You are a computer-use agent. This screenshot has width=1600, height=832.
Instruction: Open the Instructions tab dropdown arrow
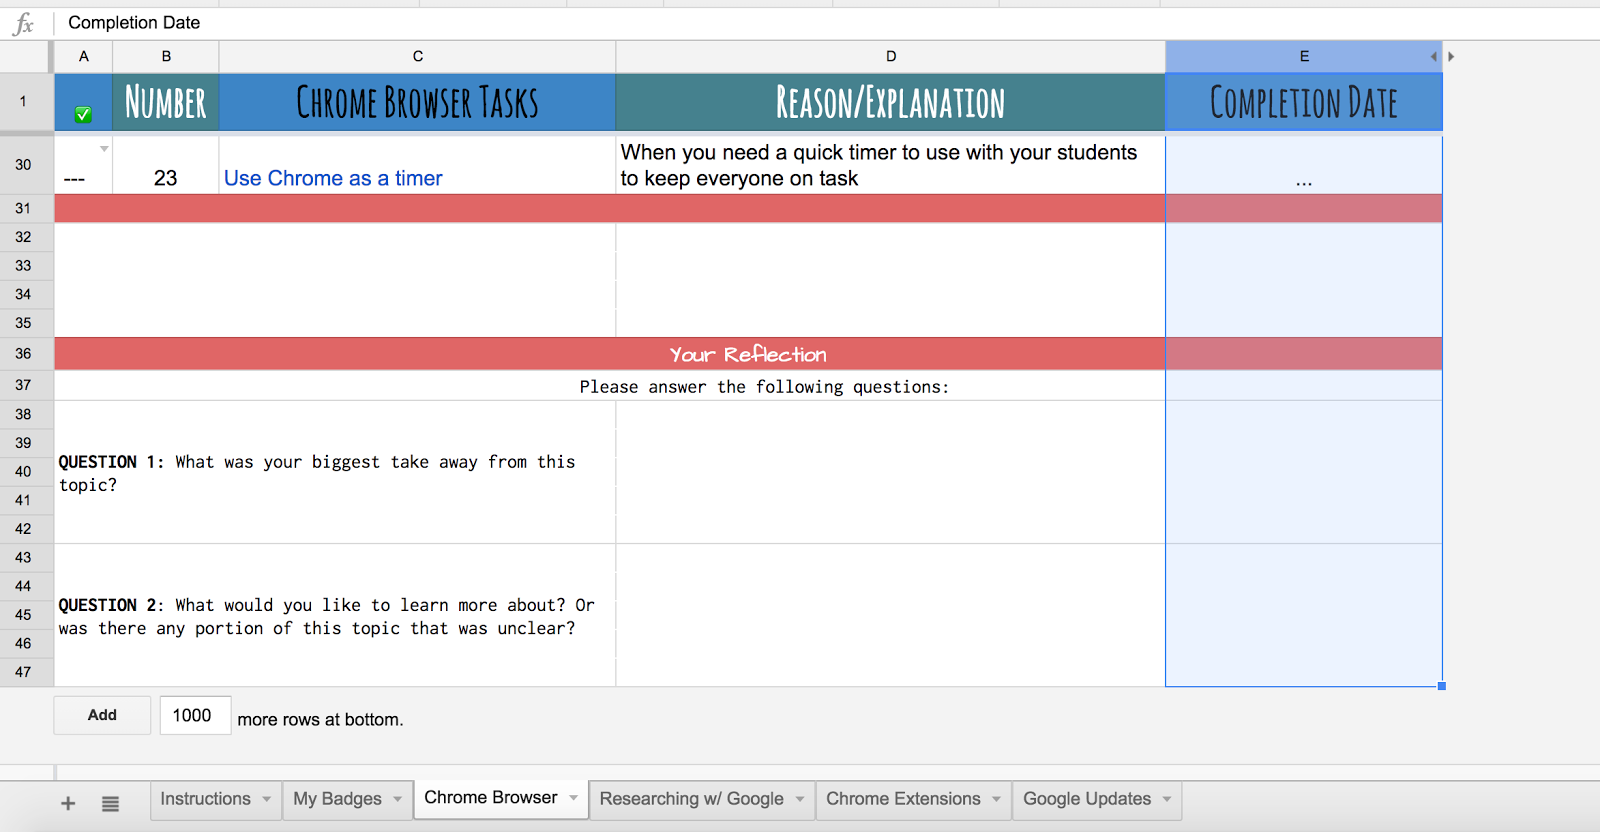pyautogui.click(x=266, y=799)
